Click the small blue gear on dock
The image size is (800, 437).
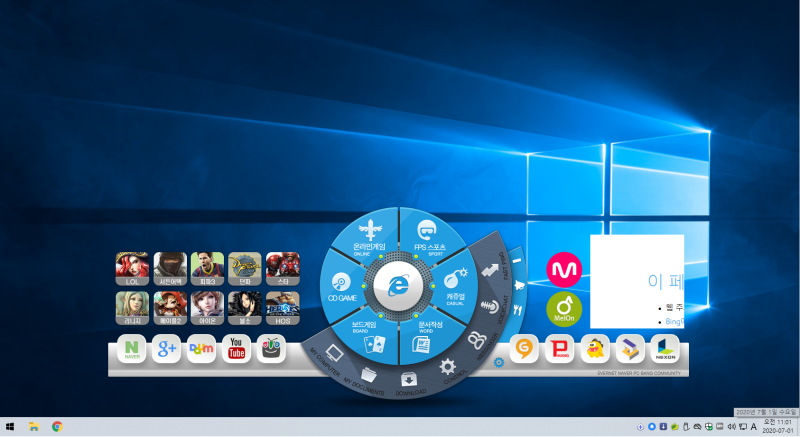pos(499,362)
